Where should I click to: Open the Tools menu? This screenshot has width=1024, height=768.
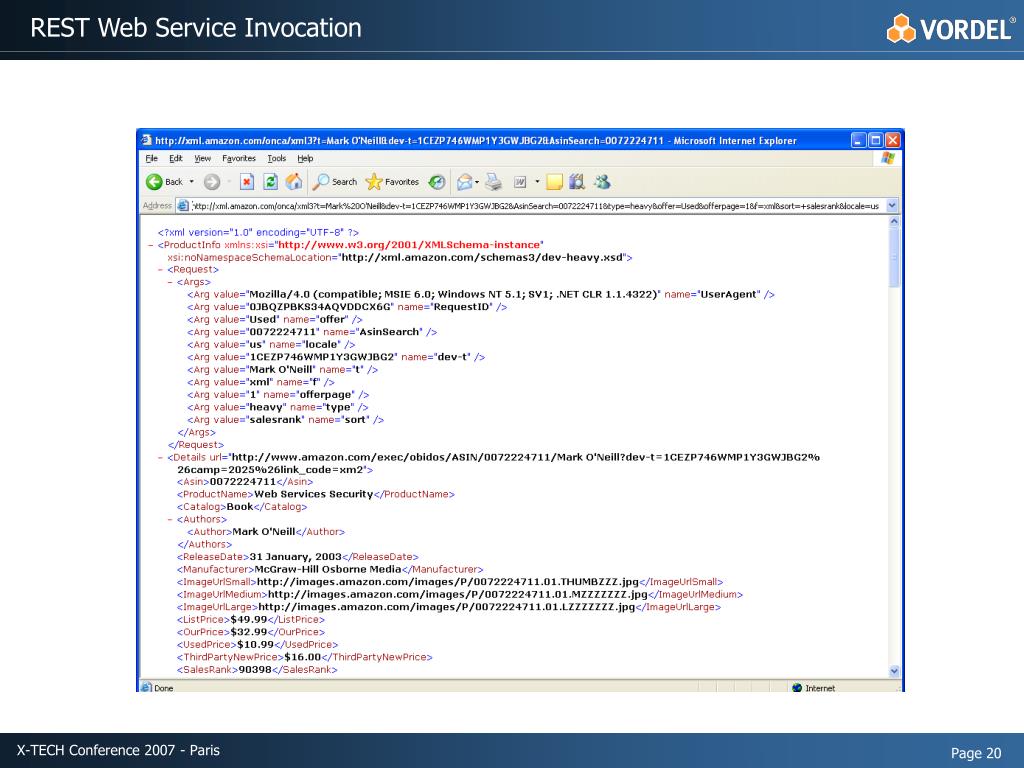point(277,158)
